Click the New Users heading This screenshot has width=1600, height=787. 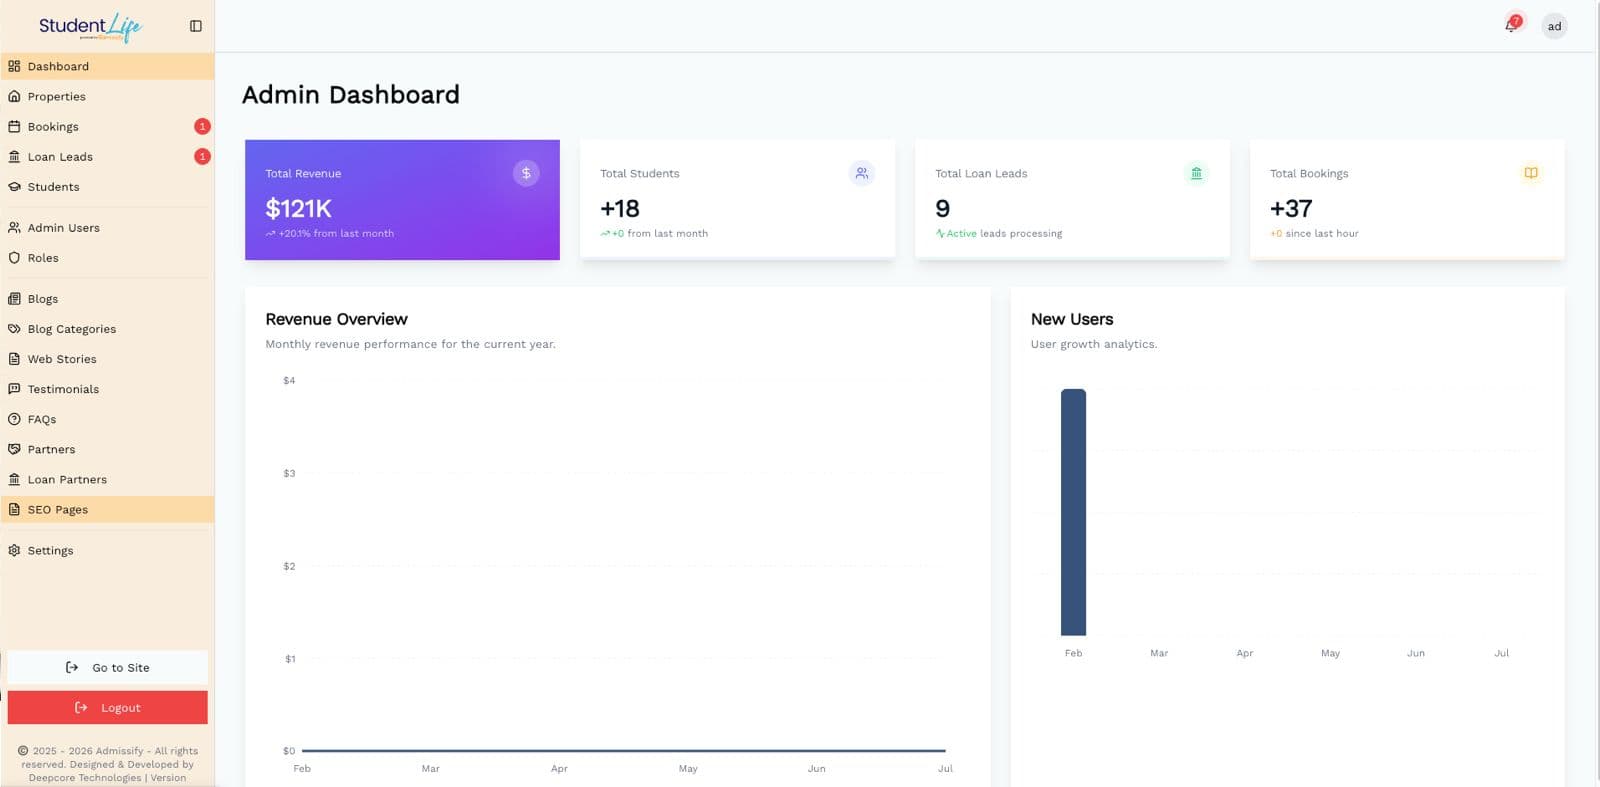click(x=1072, y=319)
